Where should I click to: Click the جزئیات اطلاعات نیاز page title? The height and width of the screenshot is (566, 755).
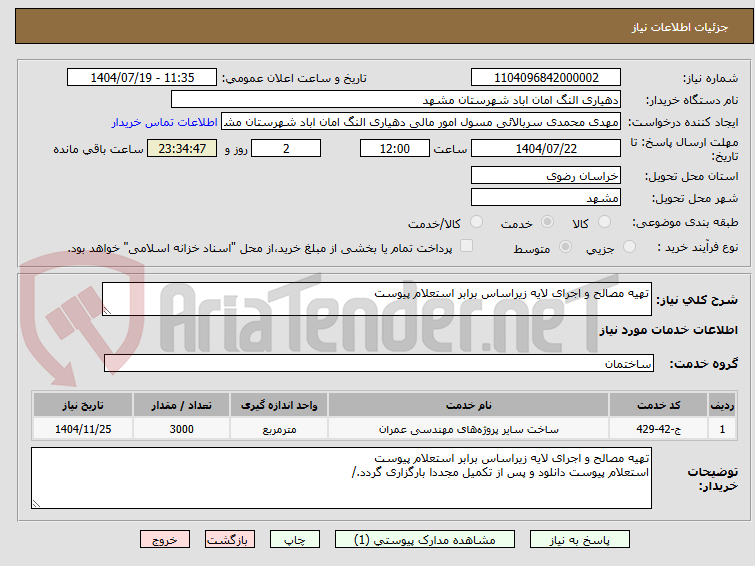click(x=679, y=27)
